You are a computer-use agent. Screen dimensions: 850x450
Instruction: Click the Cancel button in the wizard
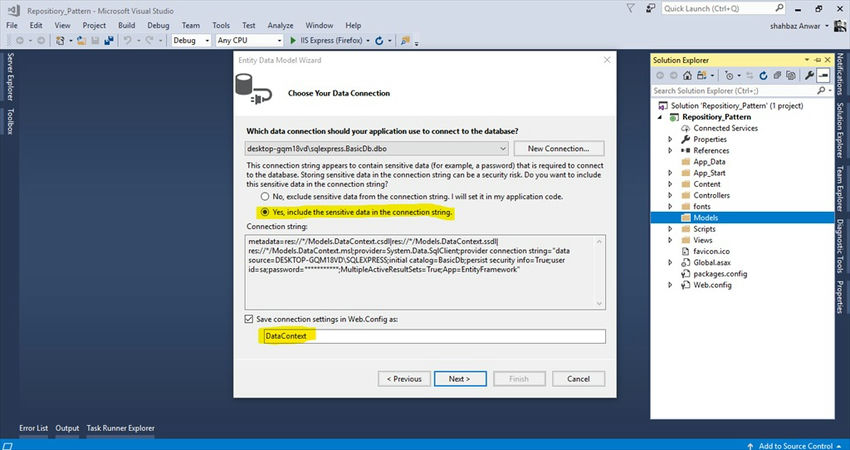tap(578, 379)
